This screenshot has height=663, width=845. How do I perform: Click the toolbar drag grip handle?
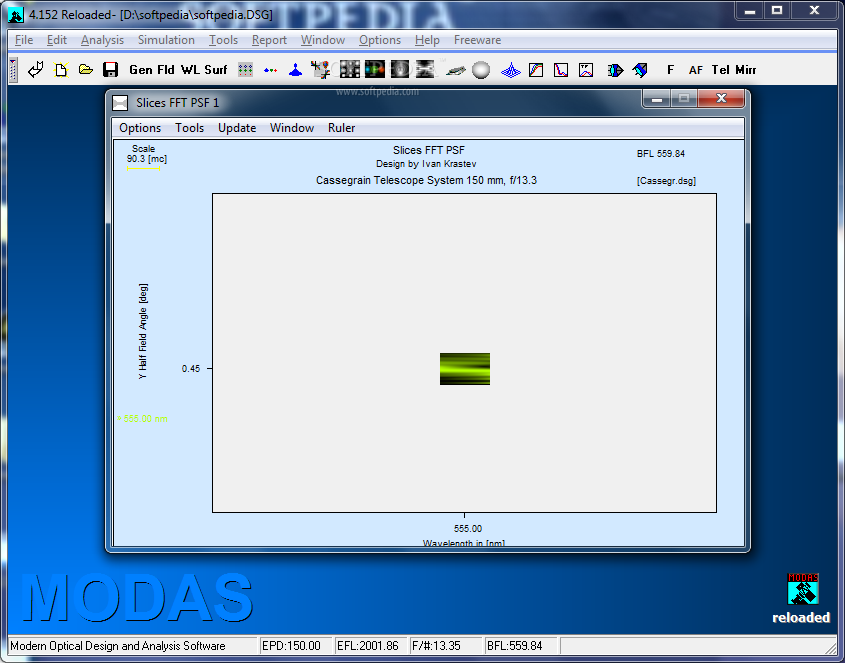tap(13, 70)
